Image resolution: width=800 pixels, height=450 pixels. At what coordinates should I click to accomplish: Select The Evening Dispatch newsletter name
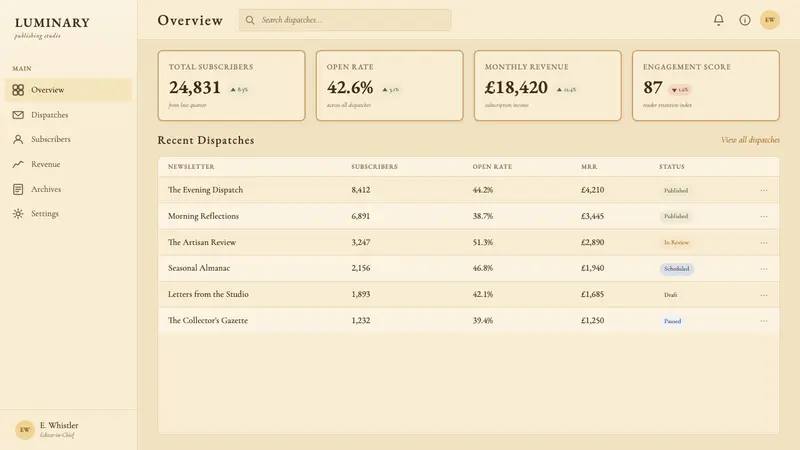tap(206, 190)
